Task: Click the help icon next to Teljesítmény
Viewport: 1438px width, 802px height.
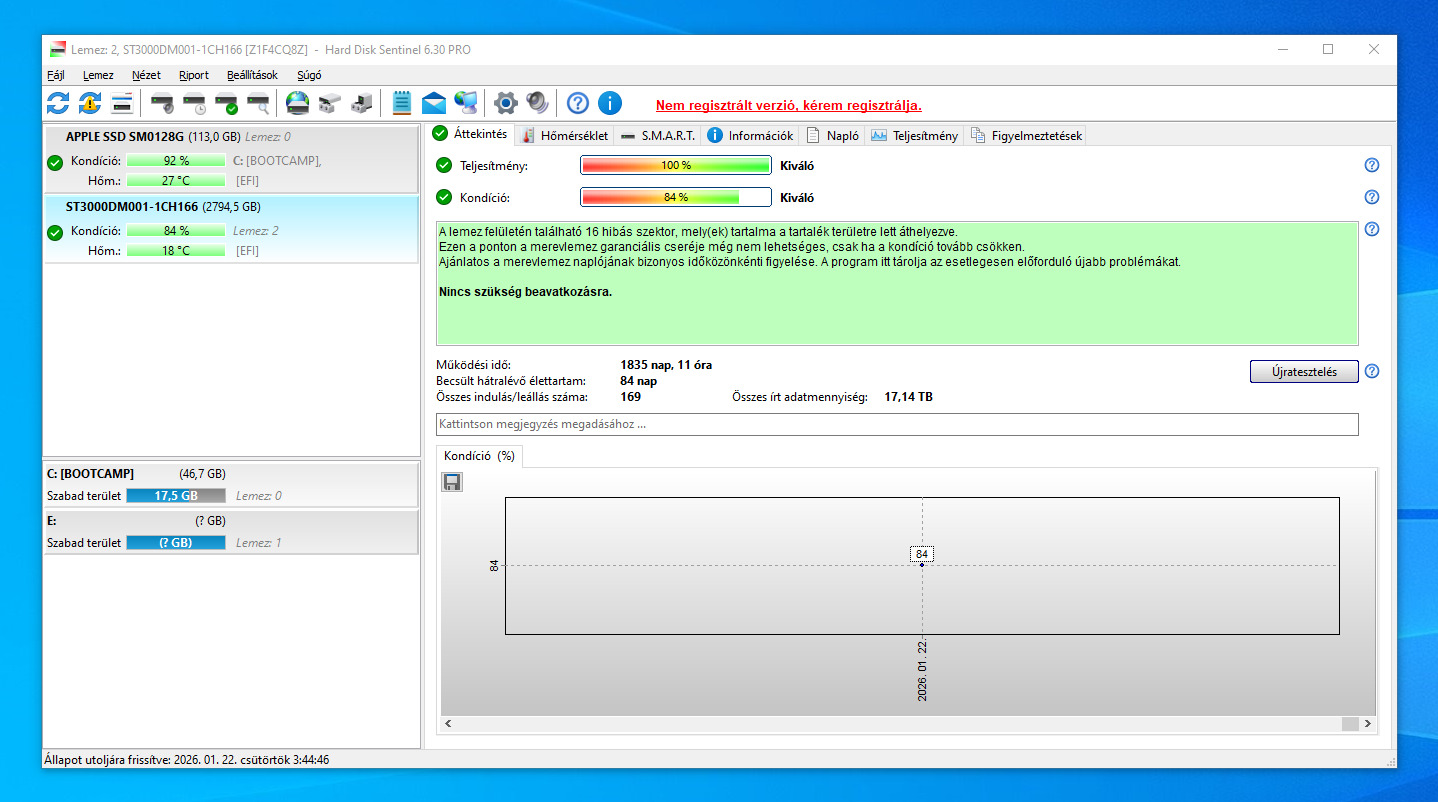Action: pyautogui.click(x=1372, y=166)
